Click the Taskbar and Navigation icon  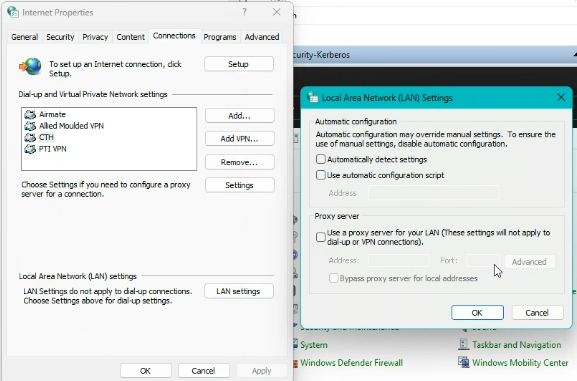pyautogui.click(x=464, y=345)
